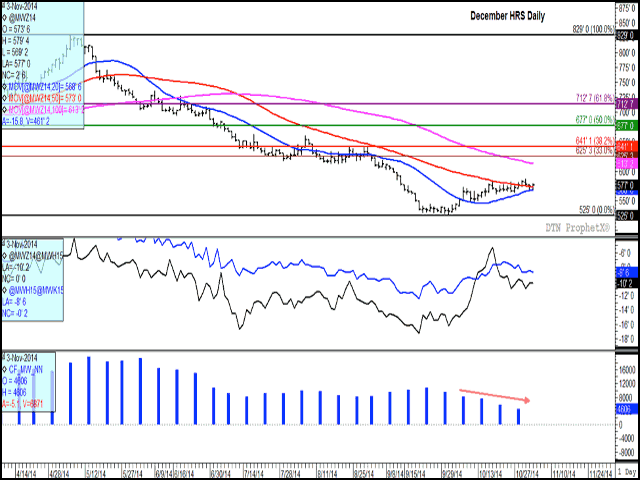Click the -10'2 black tag on spread axis

[627, 283]
